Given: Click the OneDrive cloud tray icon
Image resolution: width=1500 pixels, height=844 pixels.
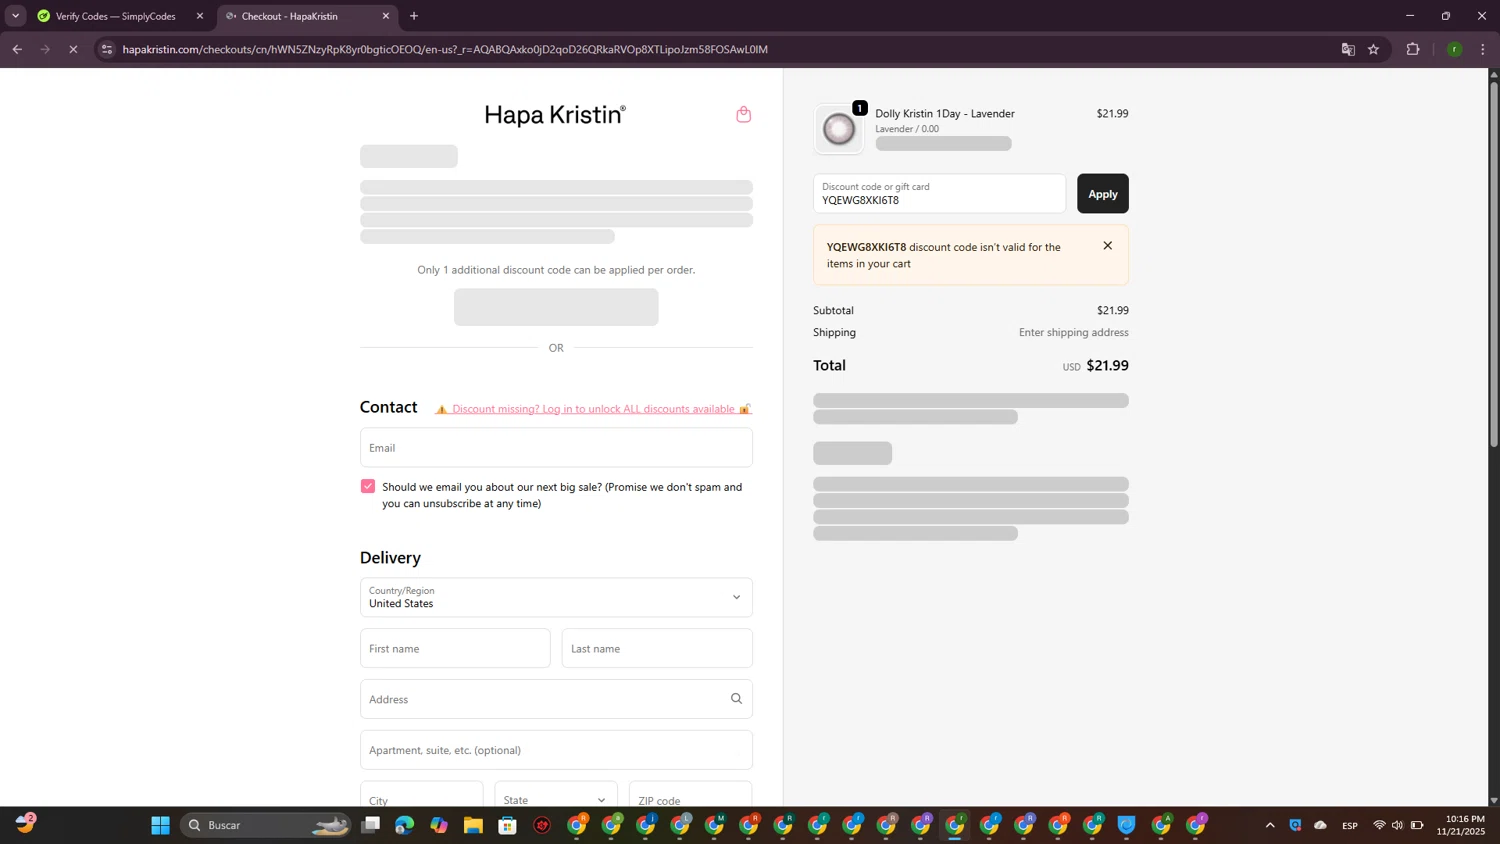Looking at the screenshot, I should pyautogui.click(x=1321, y=825).
